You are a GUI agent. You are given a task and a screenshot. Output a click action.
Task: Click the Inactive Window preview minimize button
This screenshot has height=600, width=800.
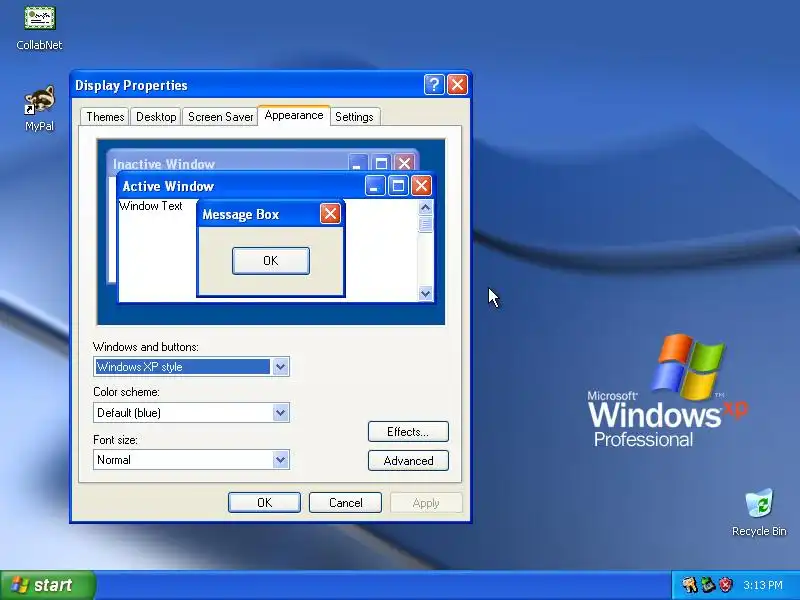(x=358, y=163)
